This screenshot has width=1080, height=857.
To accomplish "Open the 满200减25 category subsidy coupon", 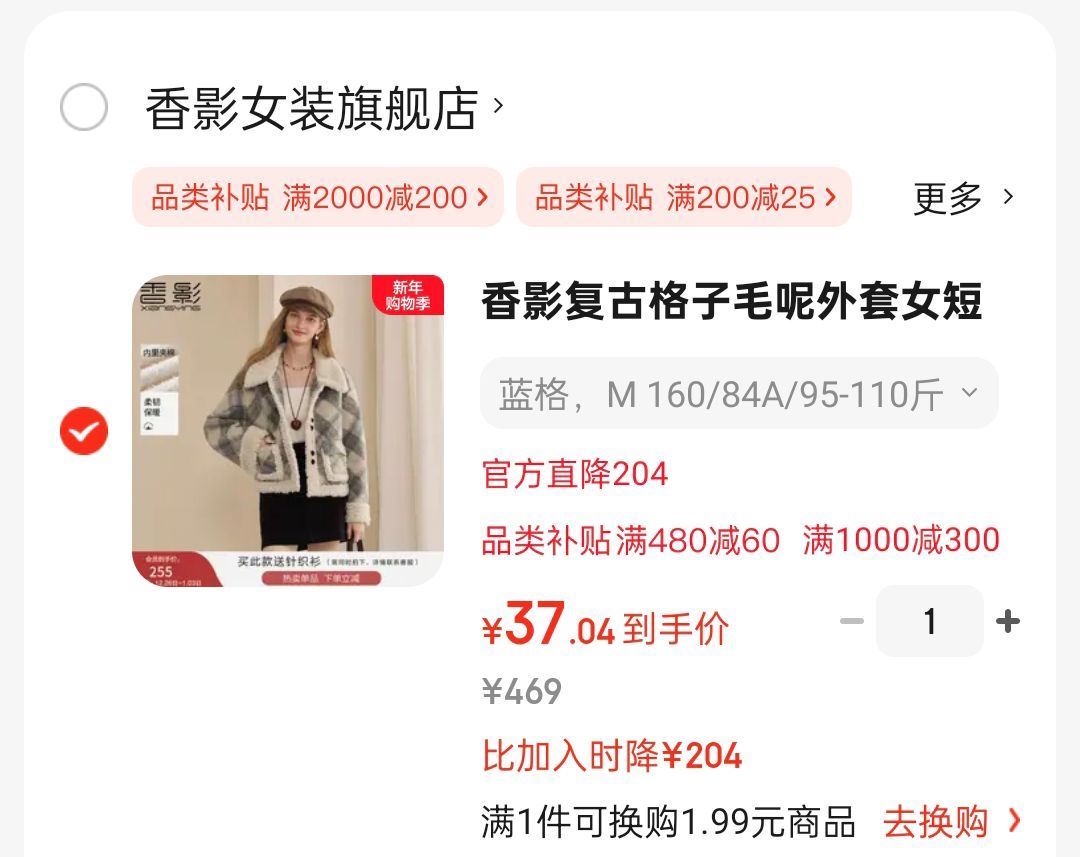I will (684, 197).
